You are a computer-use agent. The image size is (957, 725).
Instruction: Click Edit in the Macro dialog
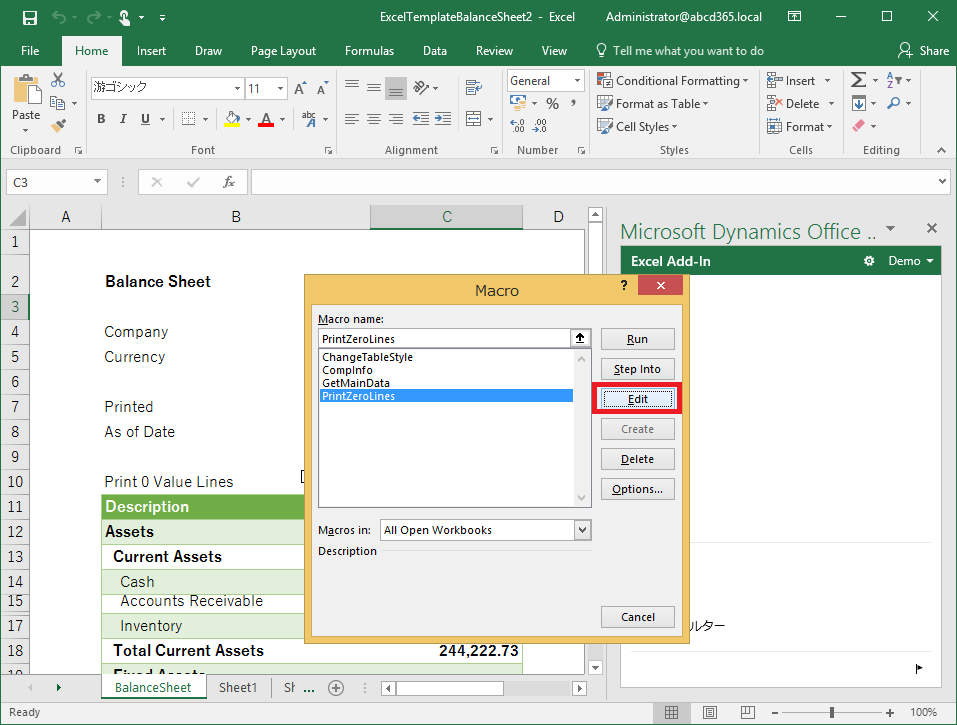coord(637,399)
